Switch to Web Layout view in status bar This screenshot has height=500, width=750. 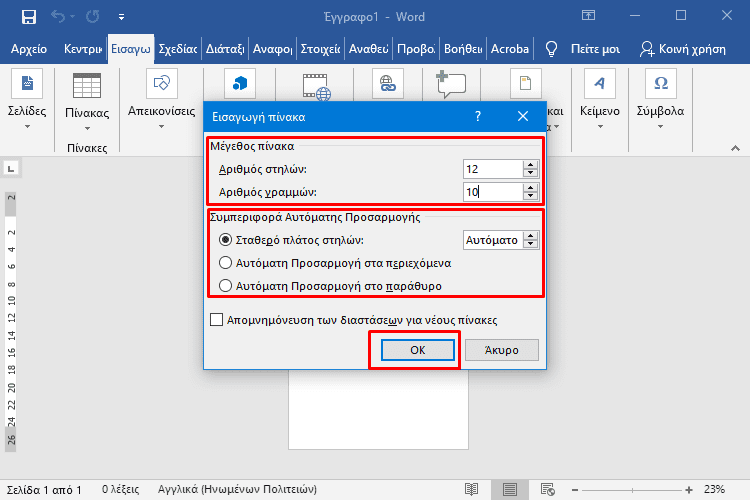coord(547,490)
